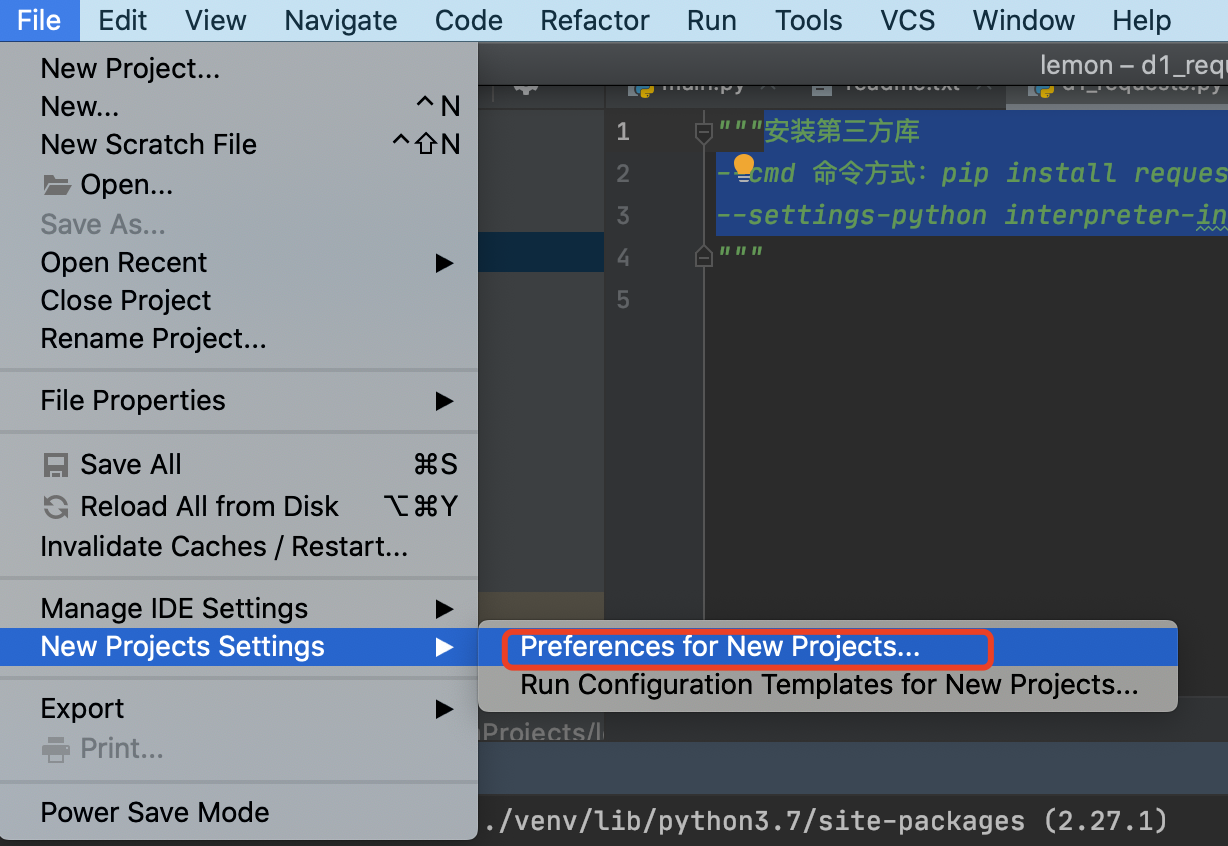Click the folder icon beside Open...
This screenshot has height=846, width=1228.
(x=56, y=185)
